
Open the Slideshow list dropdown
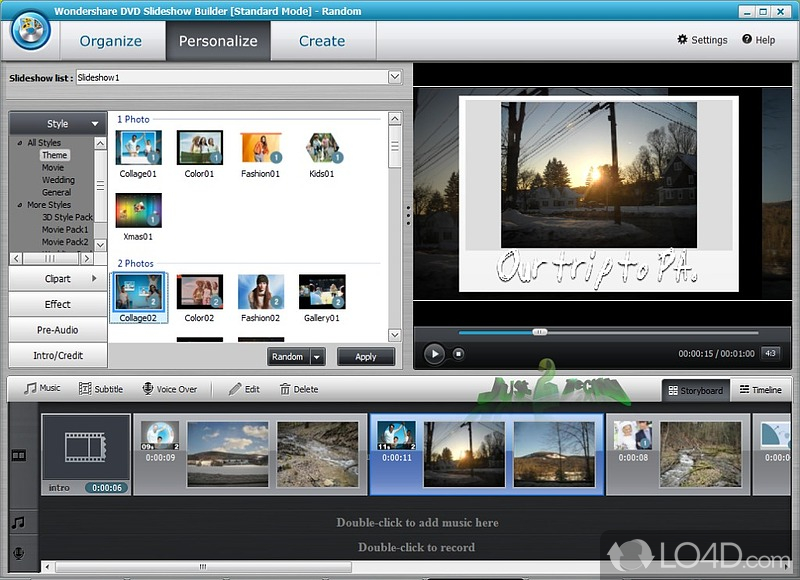[395, 77]
